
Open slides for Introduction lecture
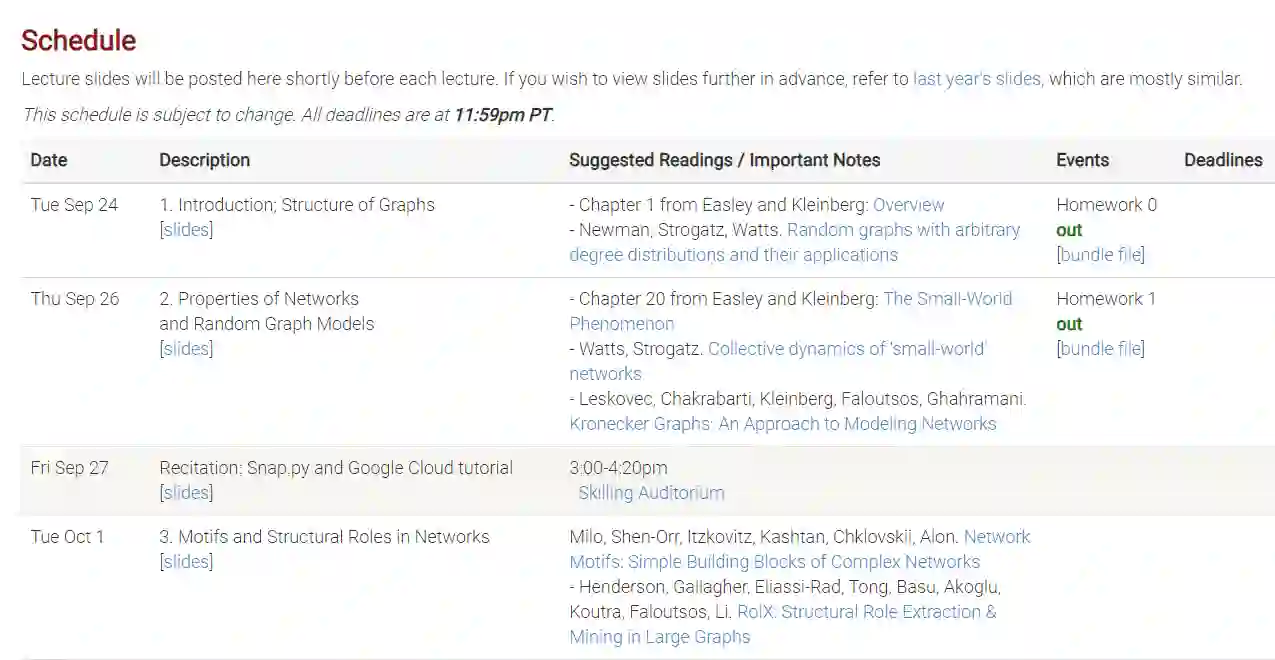point(187,230)
